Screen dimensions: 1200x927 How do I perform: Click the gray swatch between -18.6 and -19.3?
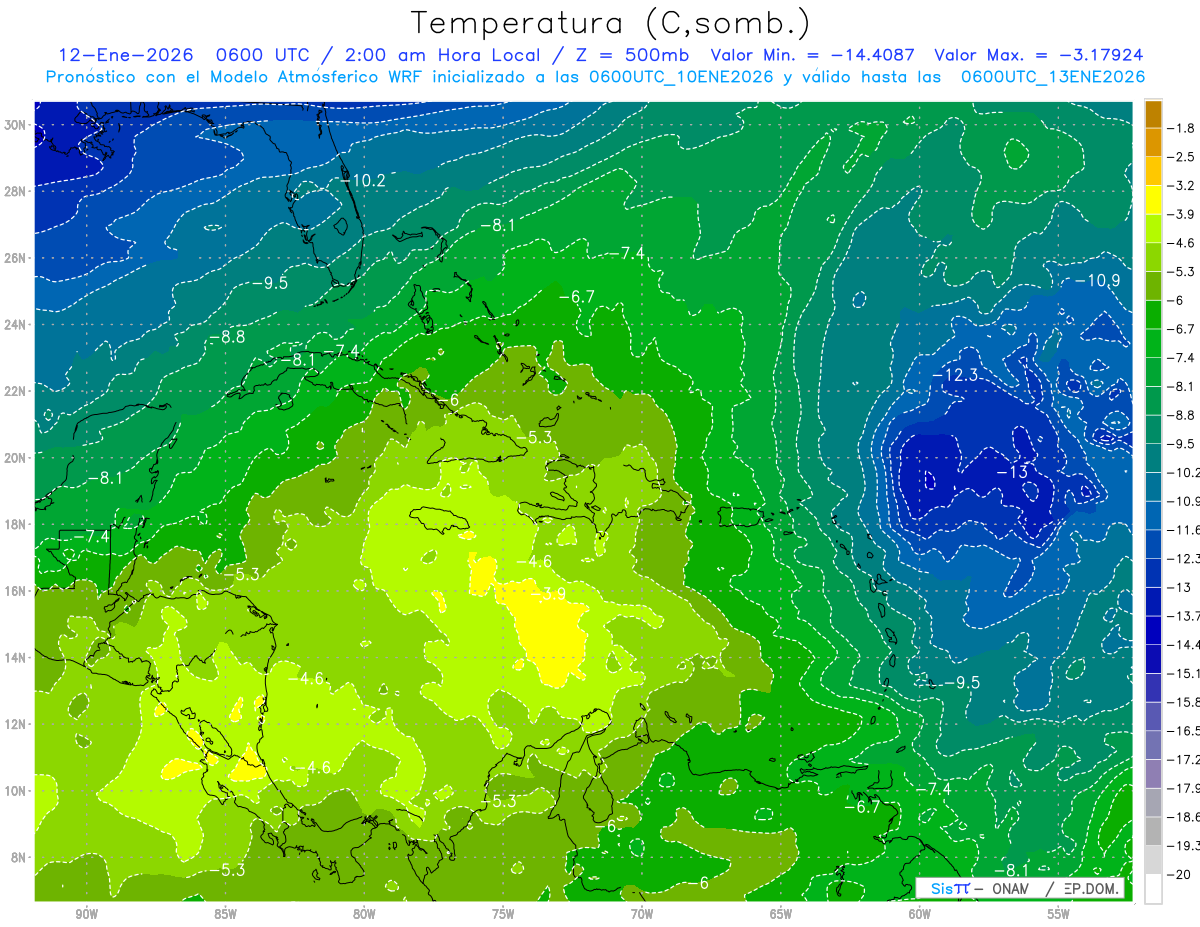pyautogui.click(x=1153, y=831)
